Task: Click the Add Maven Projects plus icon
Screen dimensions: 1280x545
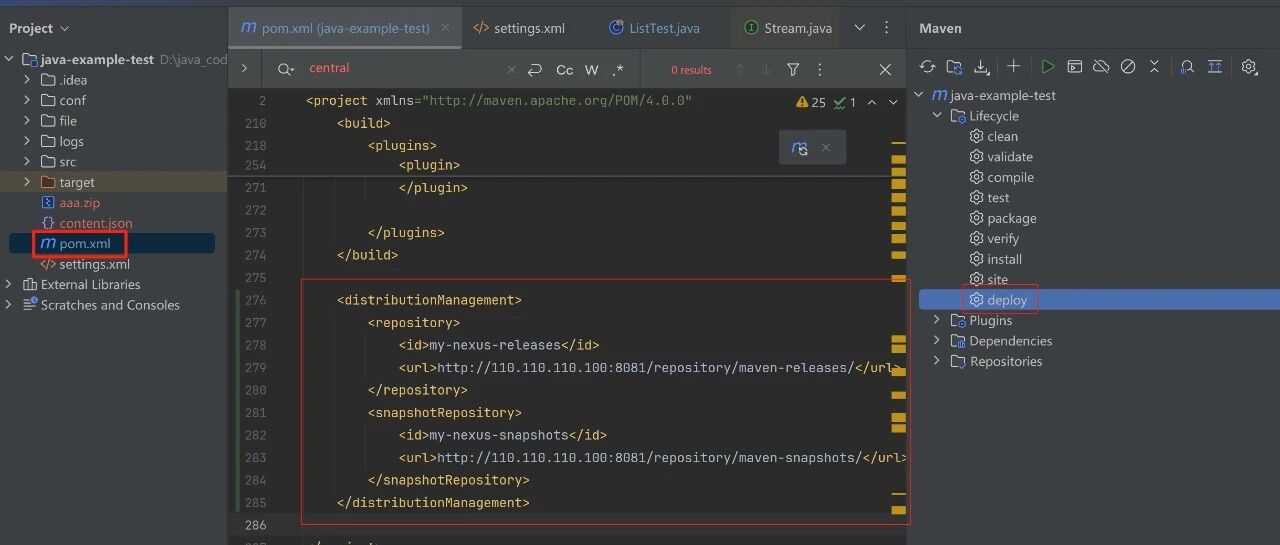Action: click(1013, 67)
